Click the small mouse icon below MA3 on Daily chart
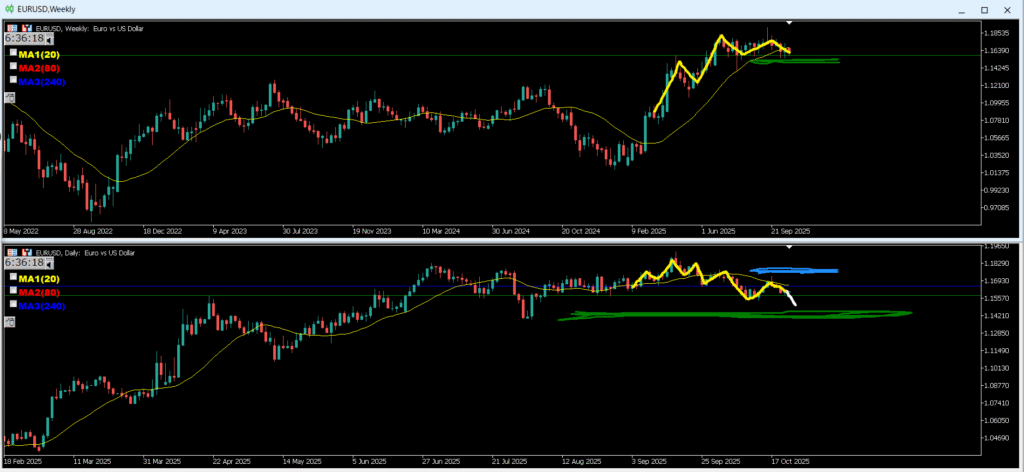 tap(10, 321)
